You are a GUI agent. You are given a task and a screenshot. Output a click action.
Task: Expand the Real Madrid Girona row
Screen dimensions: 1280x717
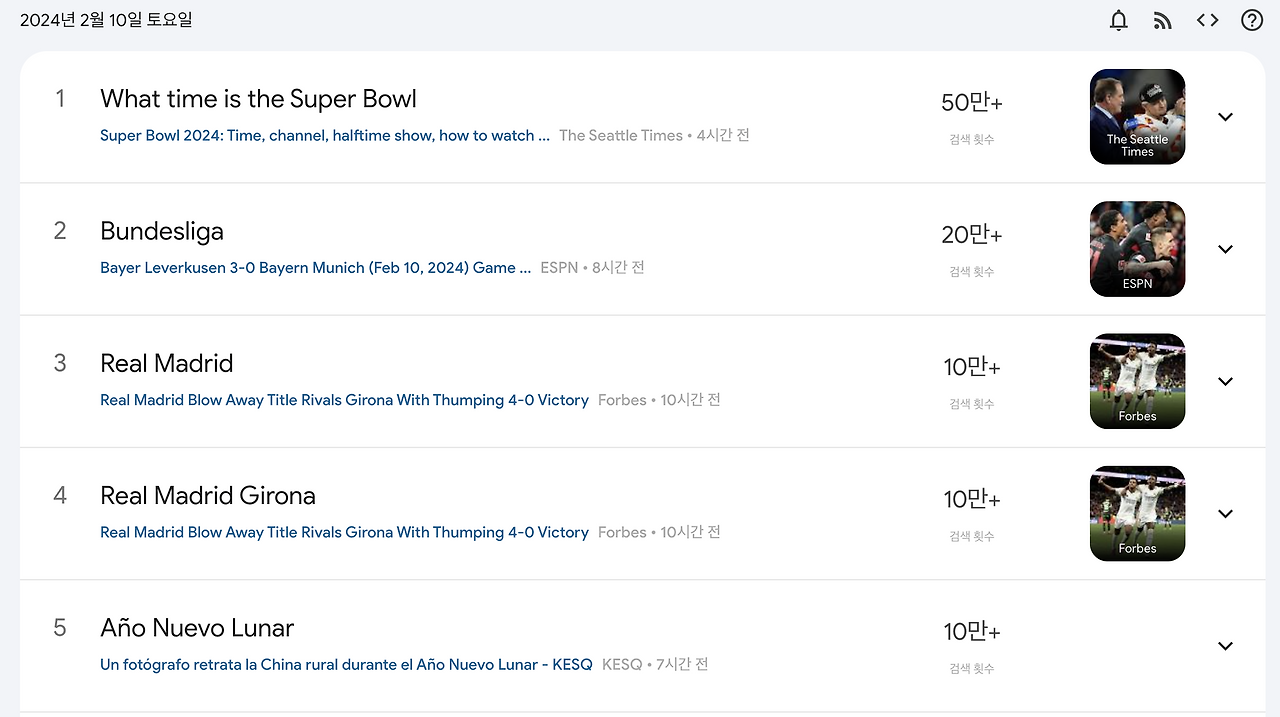coord(1225,513)
